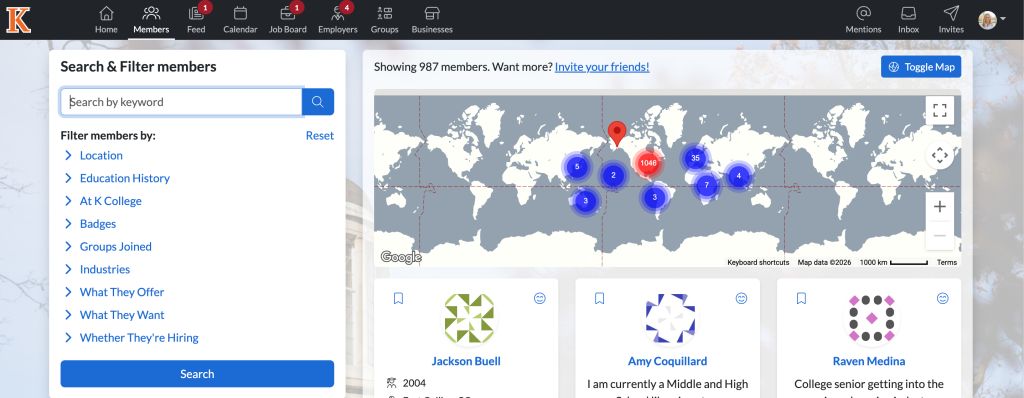The image size is (1024, 398).
Task: Open Amy Coquillard's avatar
Action: 671,318
